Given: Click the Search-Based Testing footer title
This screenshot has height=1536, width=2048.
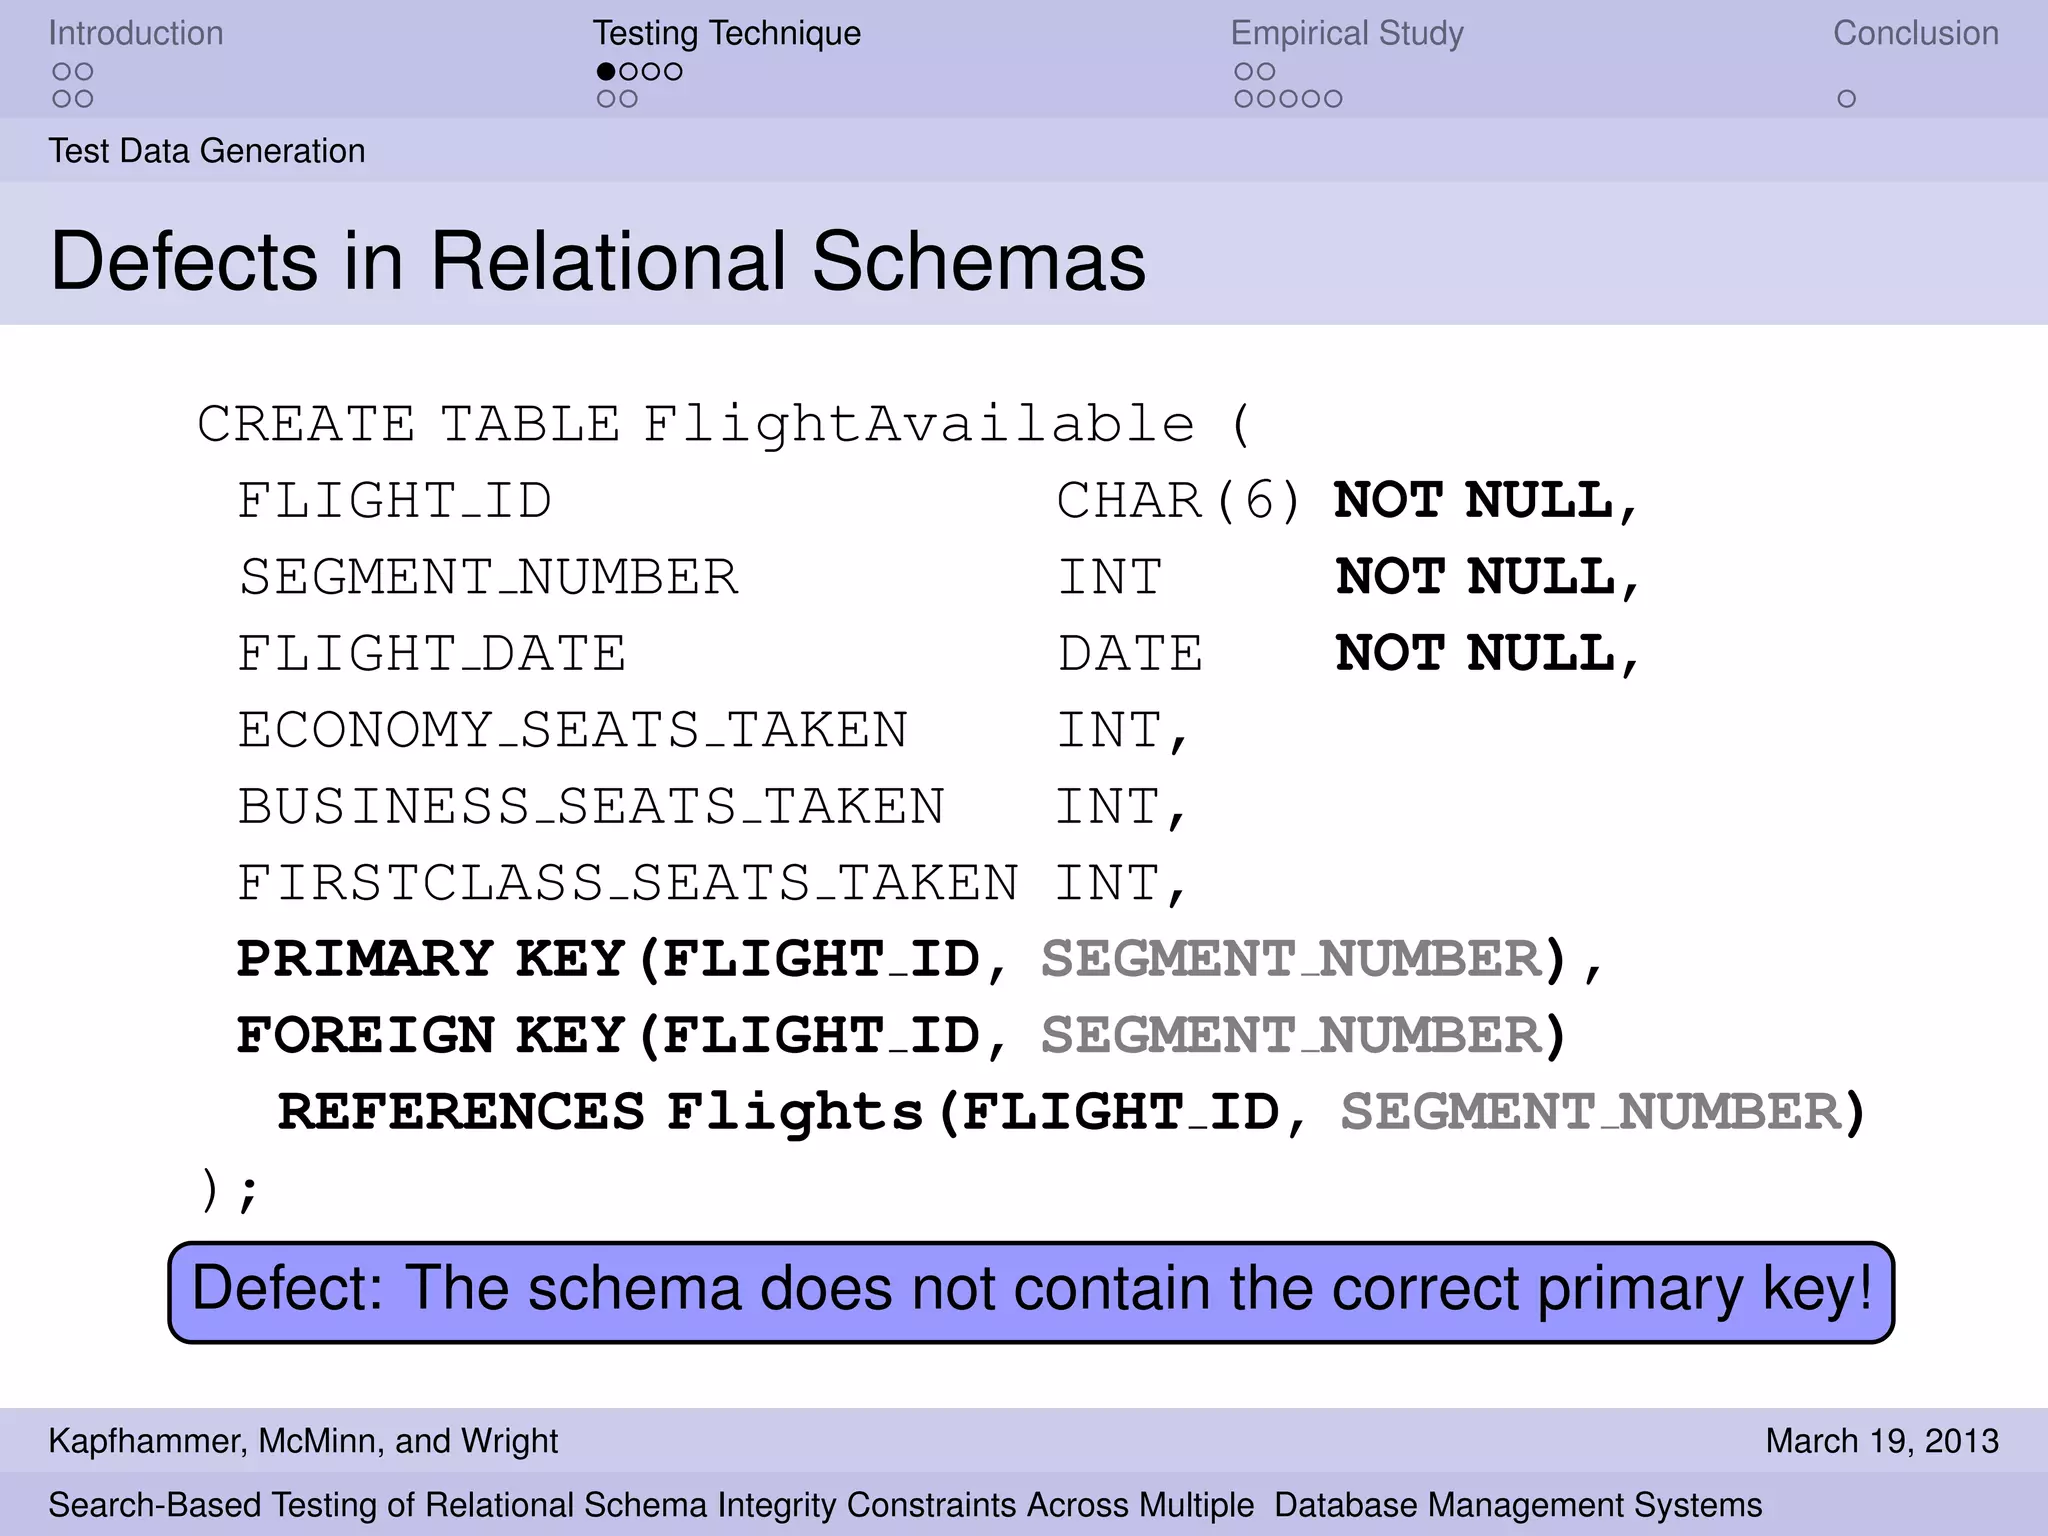Looking at the screenshot, I should pyautogui.click(x=905, y=1505).
